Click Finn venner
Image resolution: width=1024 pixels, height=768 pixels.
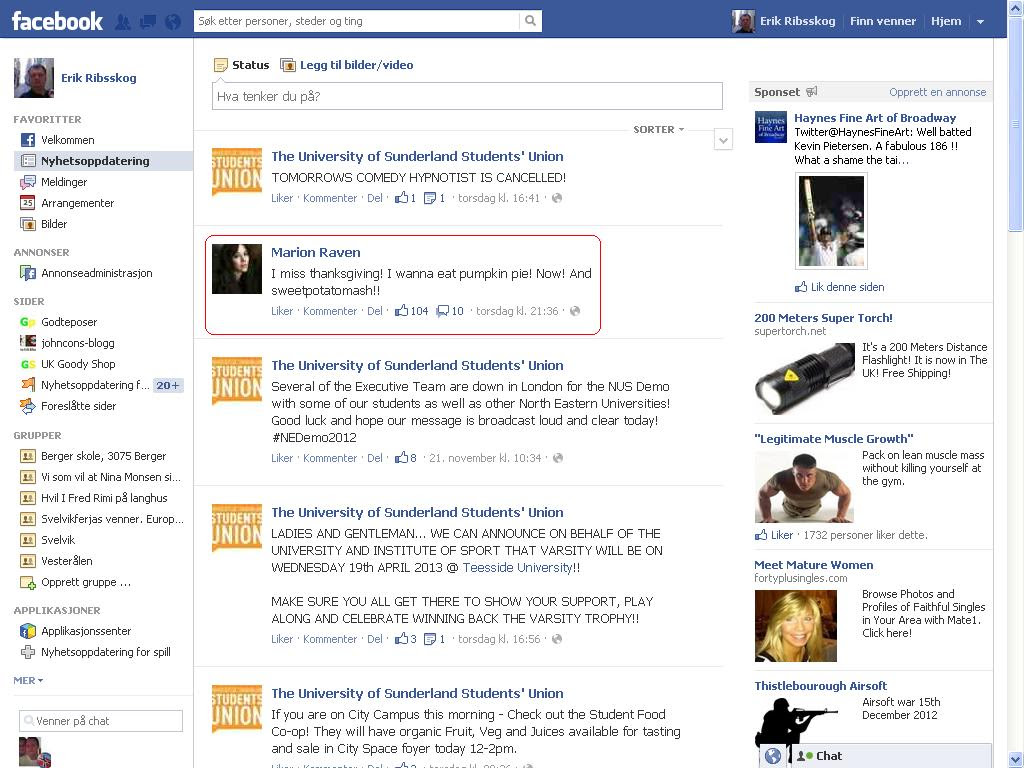point(883,21)
